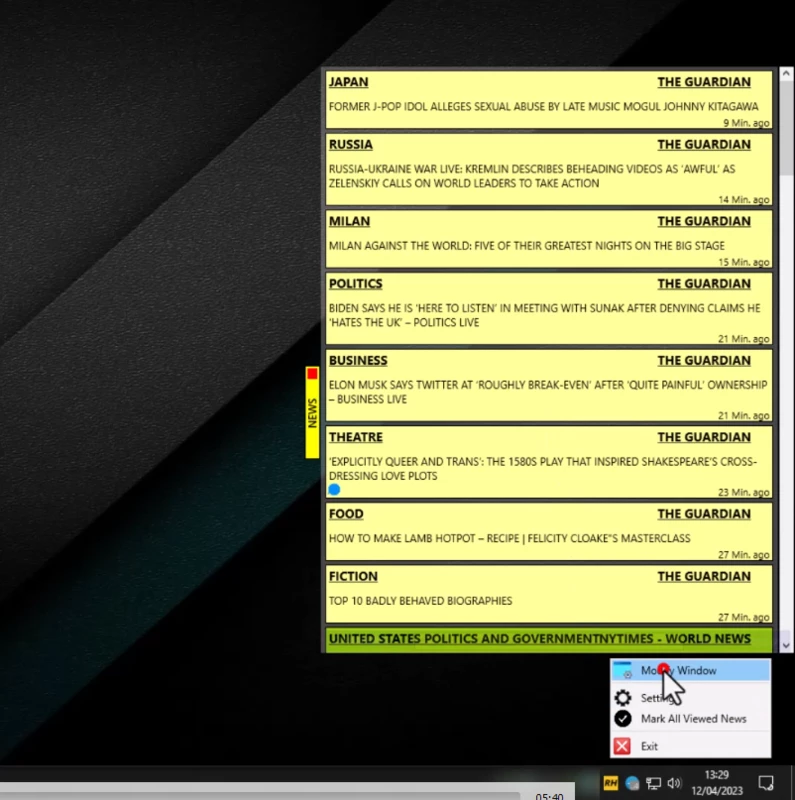Image resolution: width=795 pixels, height=800 pixels.
Task: Open the Milan against the world headline
Action: pos(527,246)
